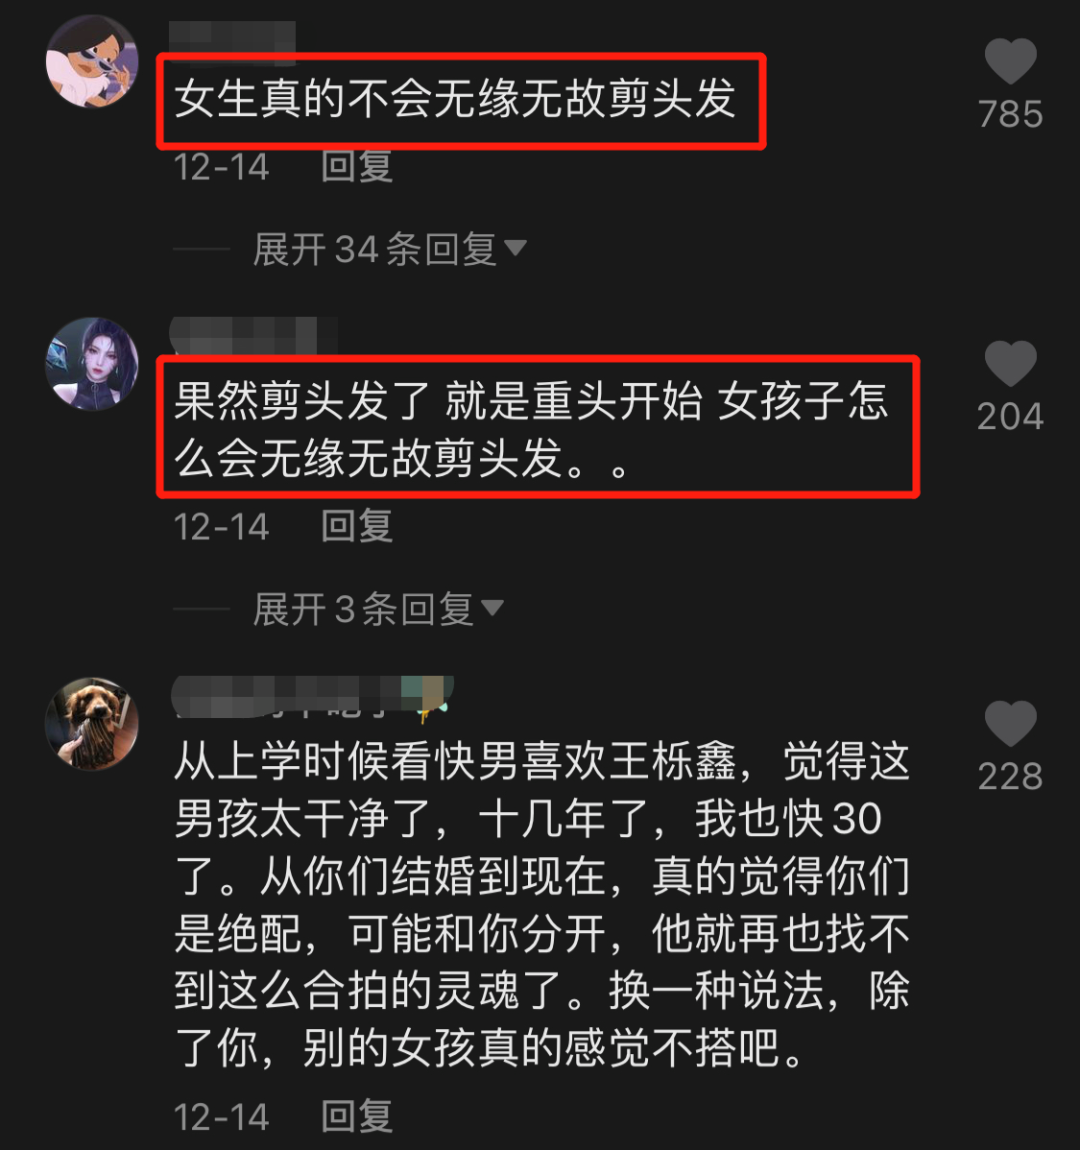Tap the blurred username of second commenter
The width and height of the screenshot is (1080, 1150).
254,336
